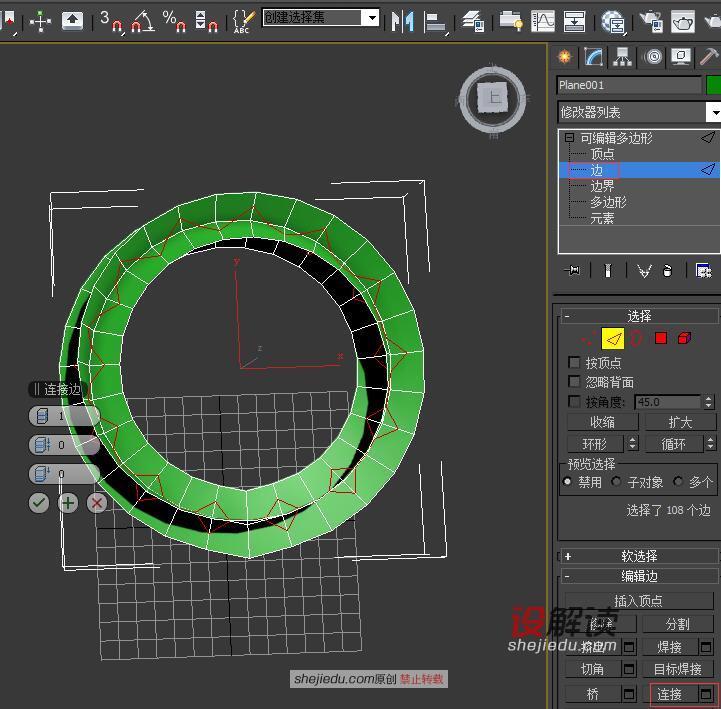Open the Layer Manager icon
This screenshot has height=709, width=721.
pyautogui.click(x=473, y=21)
